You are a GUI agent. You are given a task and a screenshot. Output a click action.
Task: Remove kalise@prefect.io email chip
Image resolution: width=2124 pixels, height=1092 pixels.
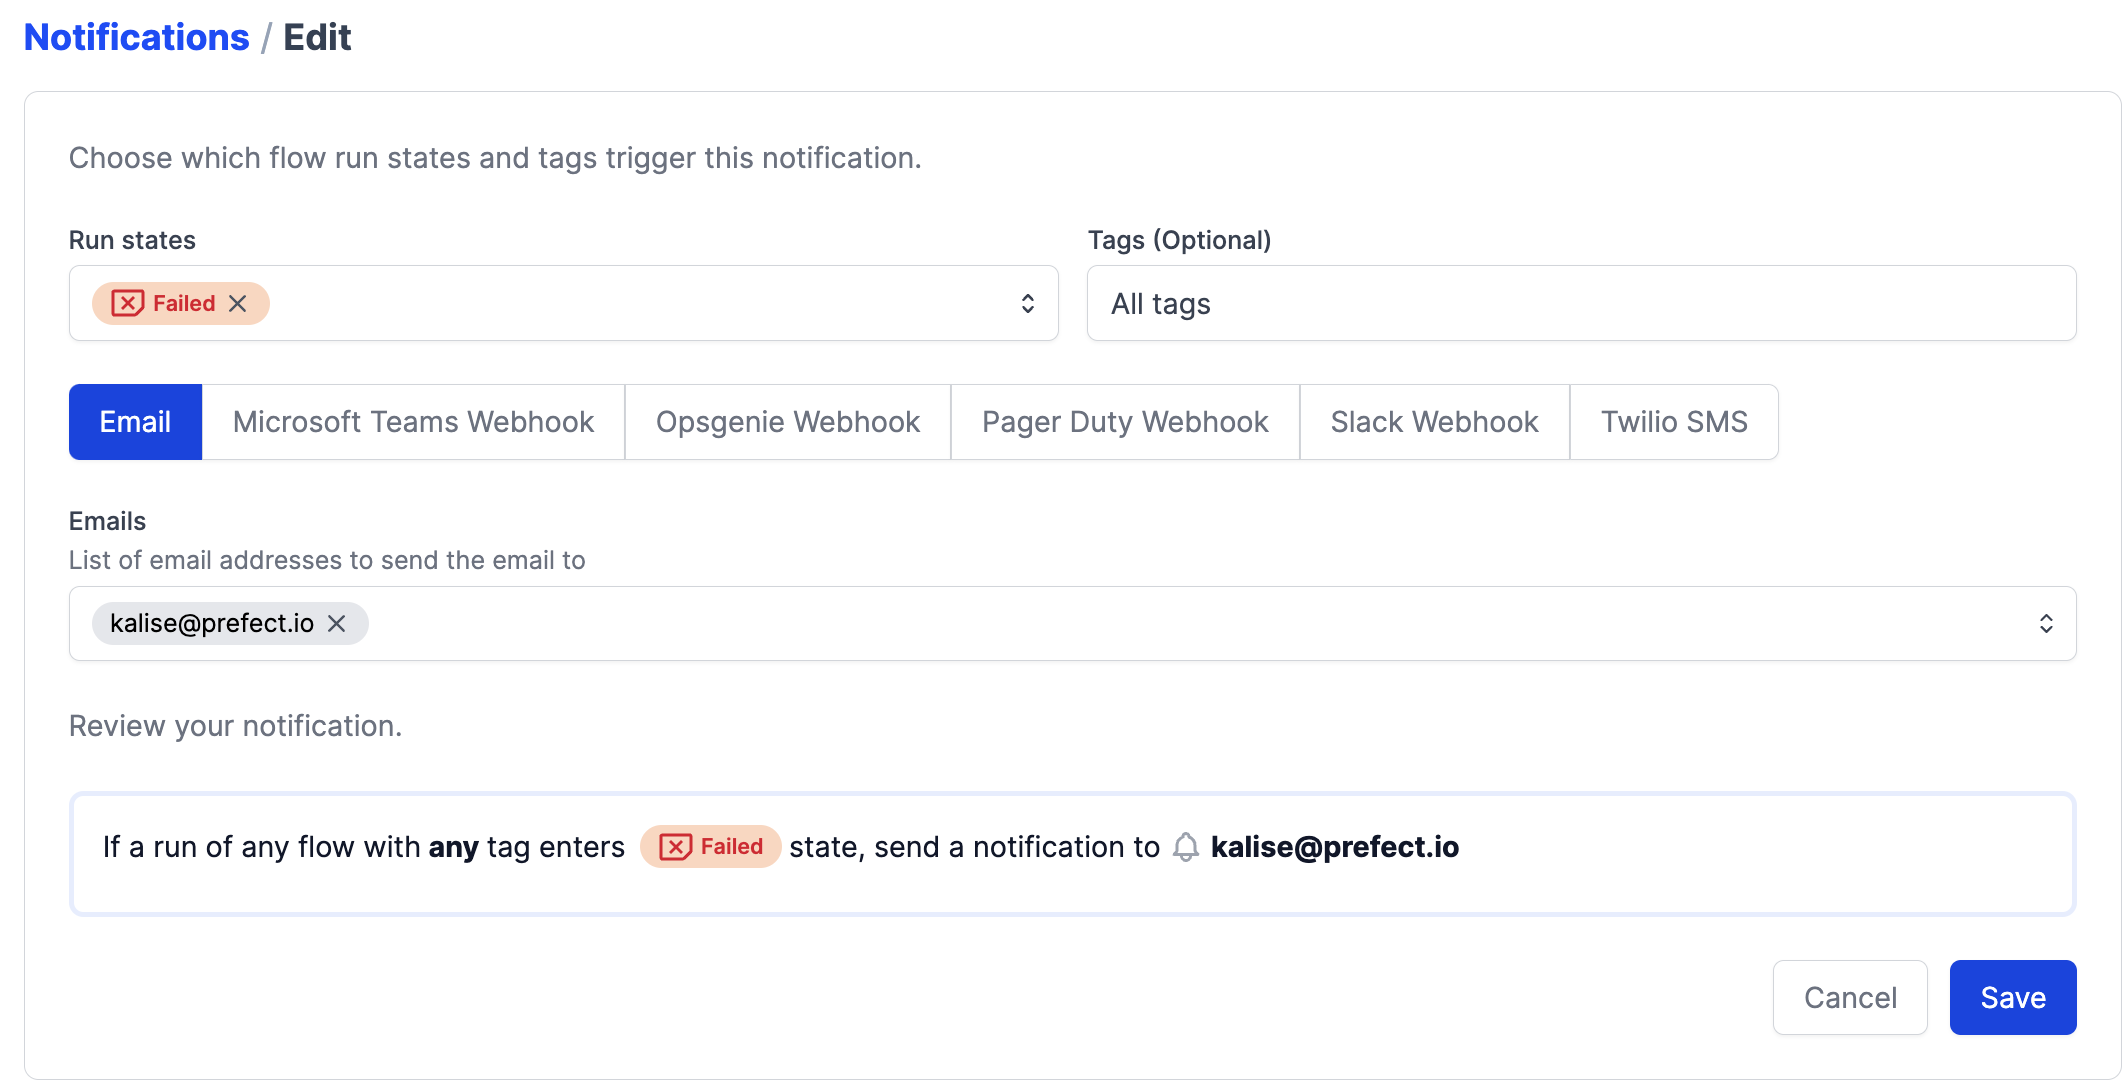[337, 624]
